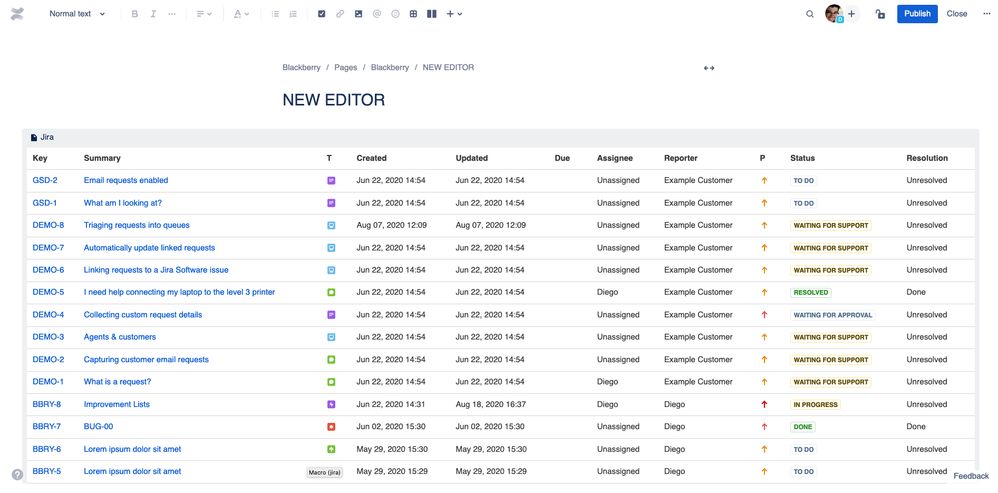Viewport: 998px width, 493px height.
Task: Click the Confluence logo icon
Action: point(18,13)
